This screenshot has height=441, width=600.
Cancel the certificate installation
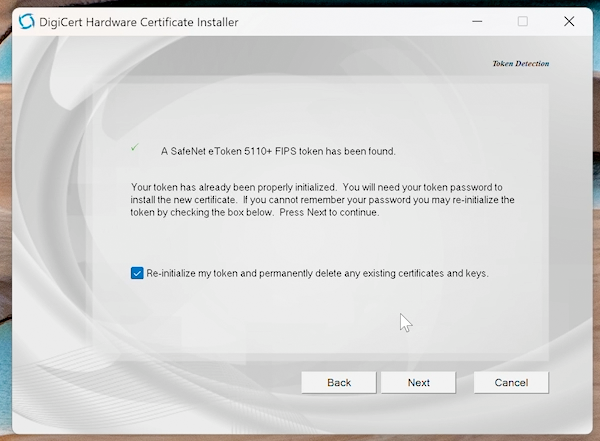(511, 383)
